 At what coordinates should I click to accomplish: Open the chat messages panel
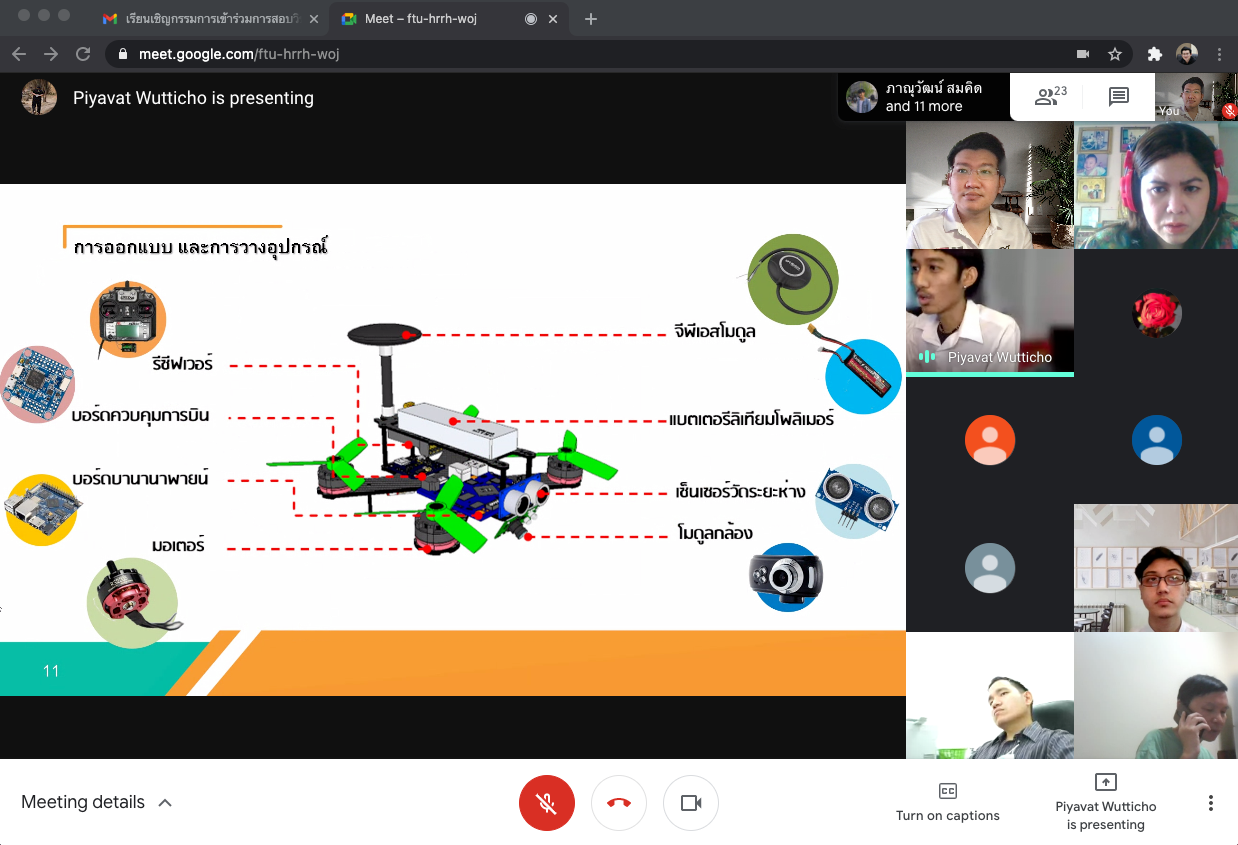point(1118,97)
